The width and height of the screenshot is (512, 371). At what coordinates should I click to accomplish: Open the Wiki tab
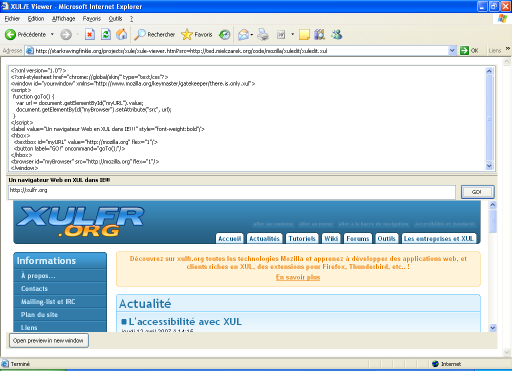coord(331,238)
